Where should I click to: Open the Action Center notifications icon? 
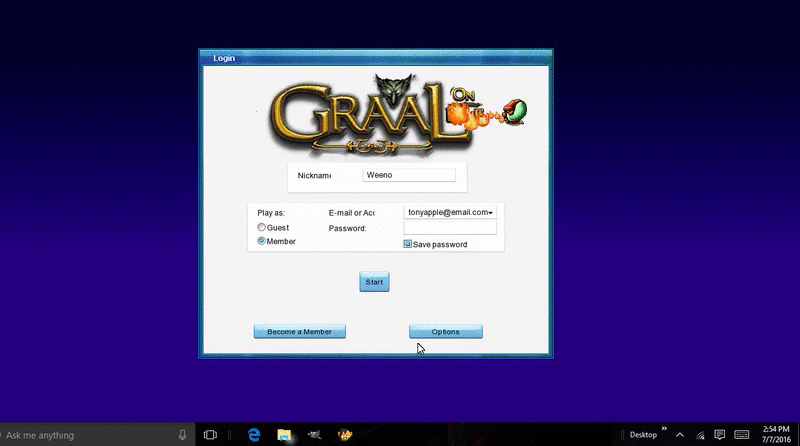click(x=719, y=435)
